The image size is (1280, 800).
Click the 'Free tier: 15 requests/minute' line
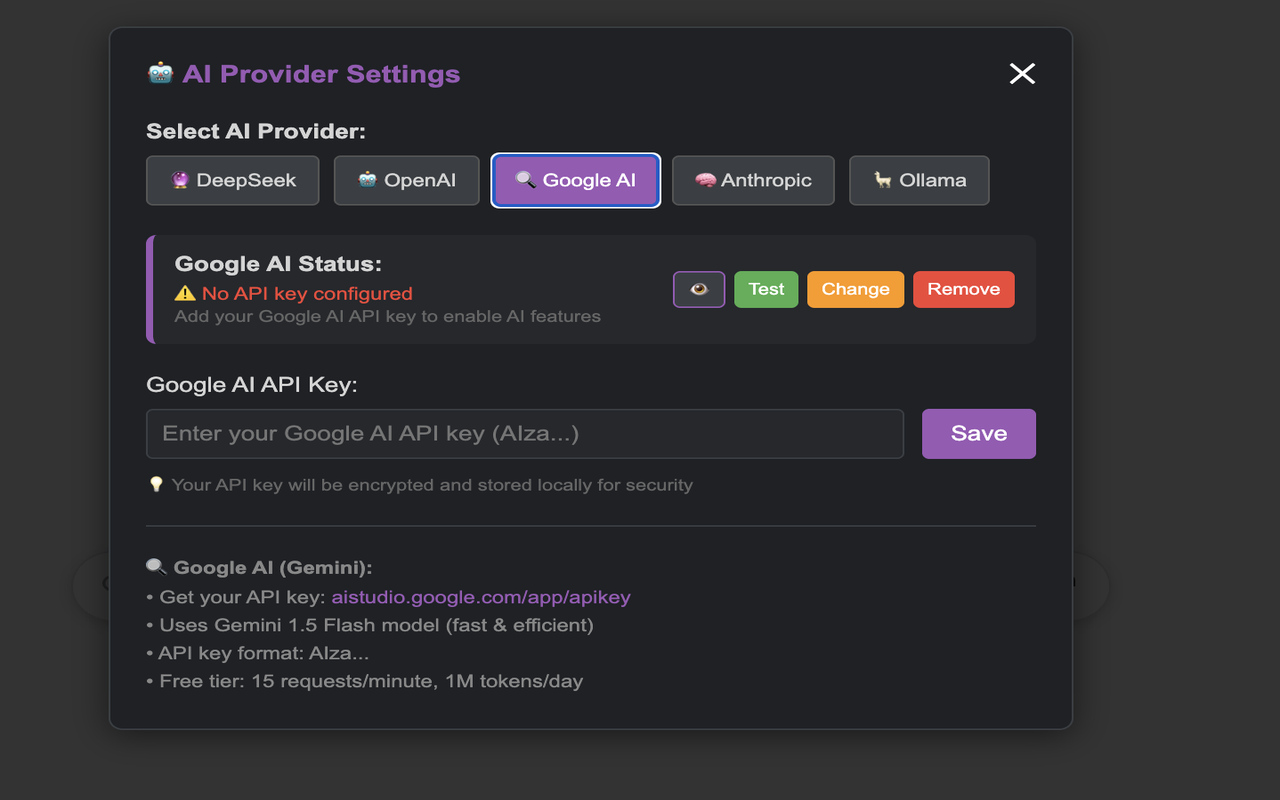[365, 681]
